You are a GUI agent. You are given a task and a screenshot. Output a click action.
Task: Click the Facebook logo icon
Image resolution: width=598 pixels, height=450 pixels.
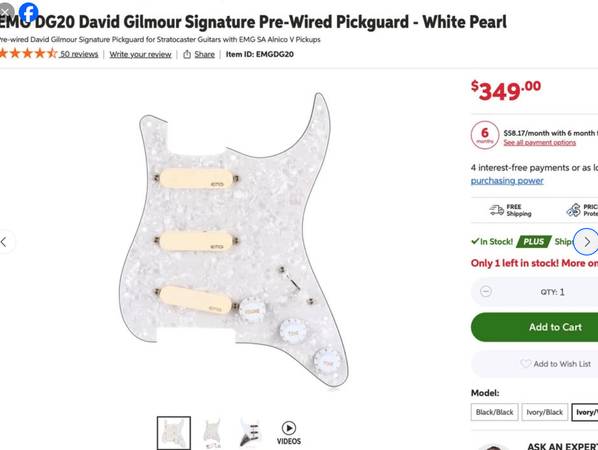(x=29, y=12)
